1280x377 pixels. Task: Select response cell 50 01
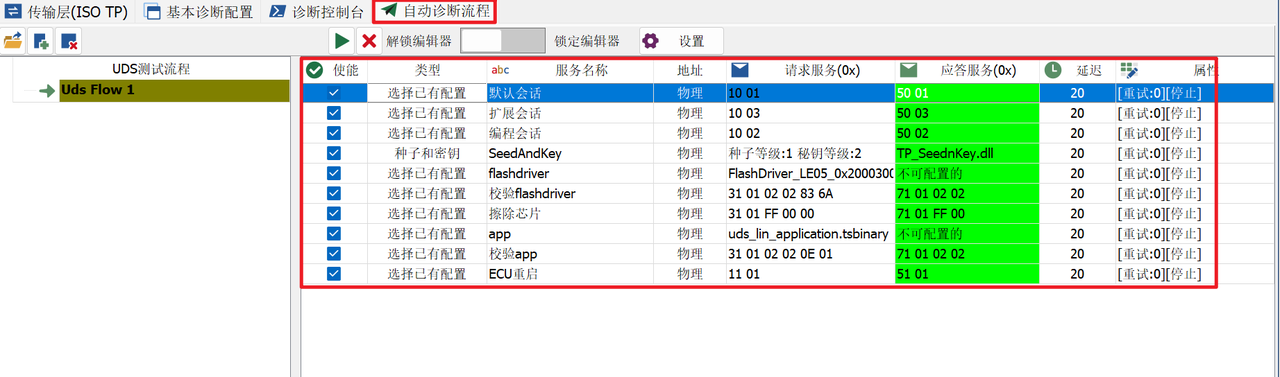click(967, 93)
